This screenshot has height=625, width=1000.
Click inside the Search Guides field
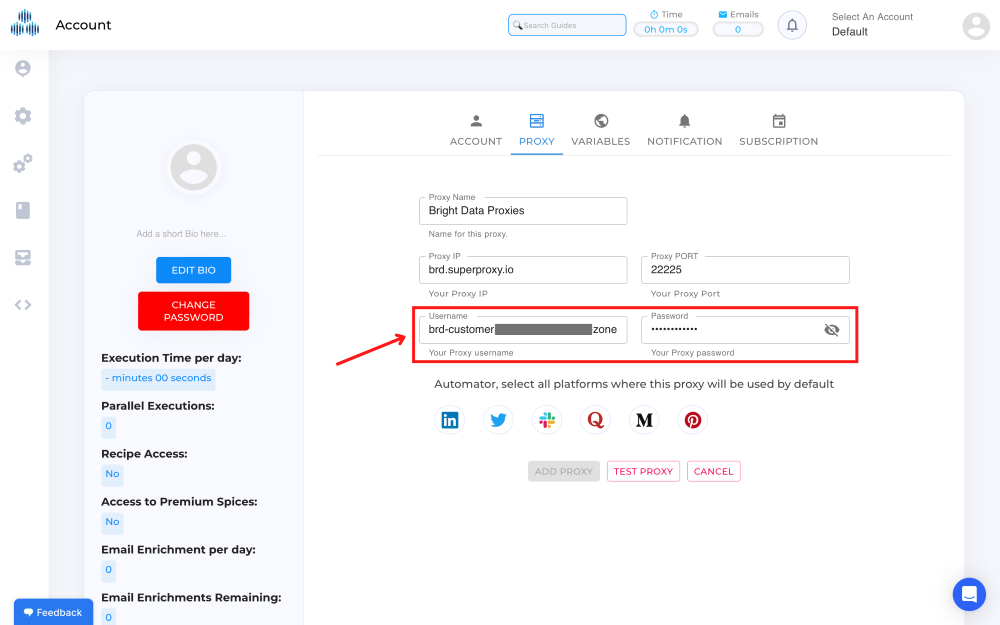click(567, 24)
